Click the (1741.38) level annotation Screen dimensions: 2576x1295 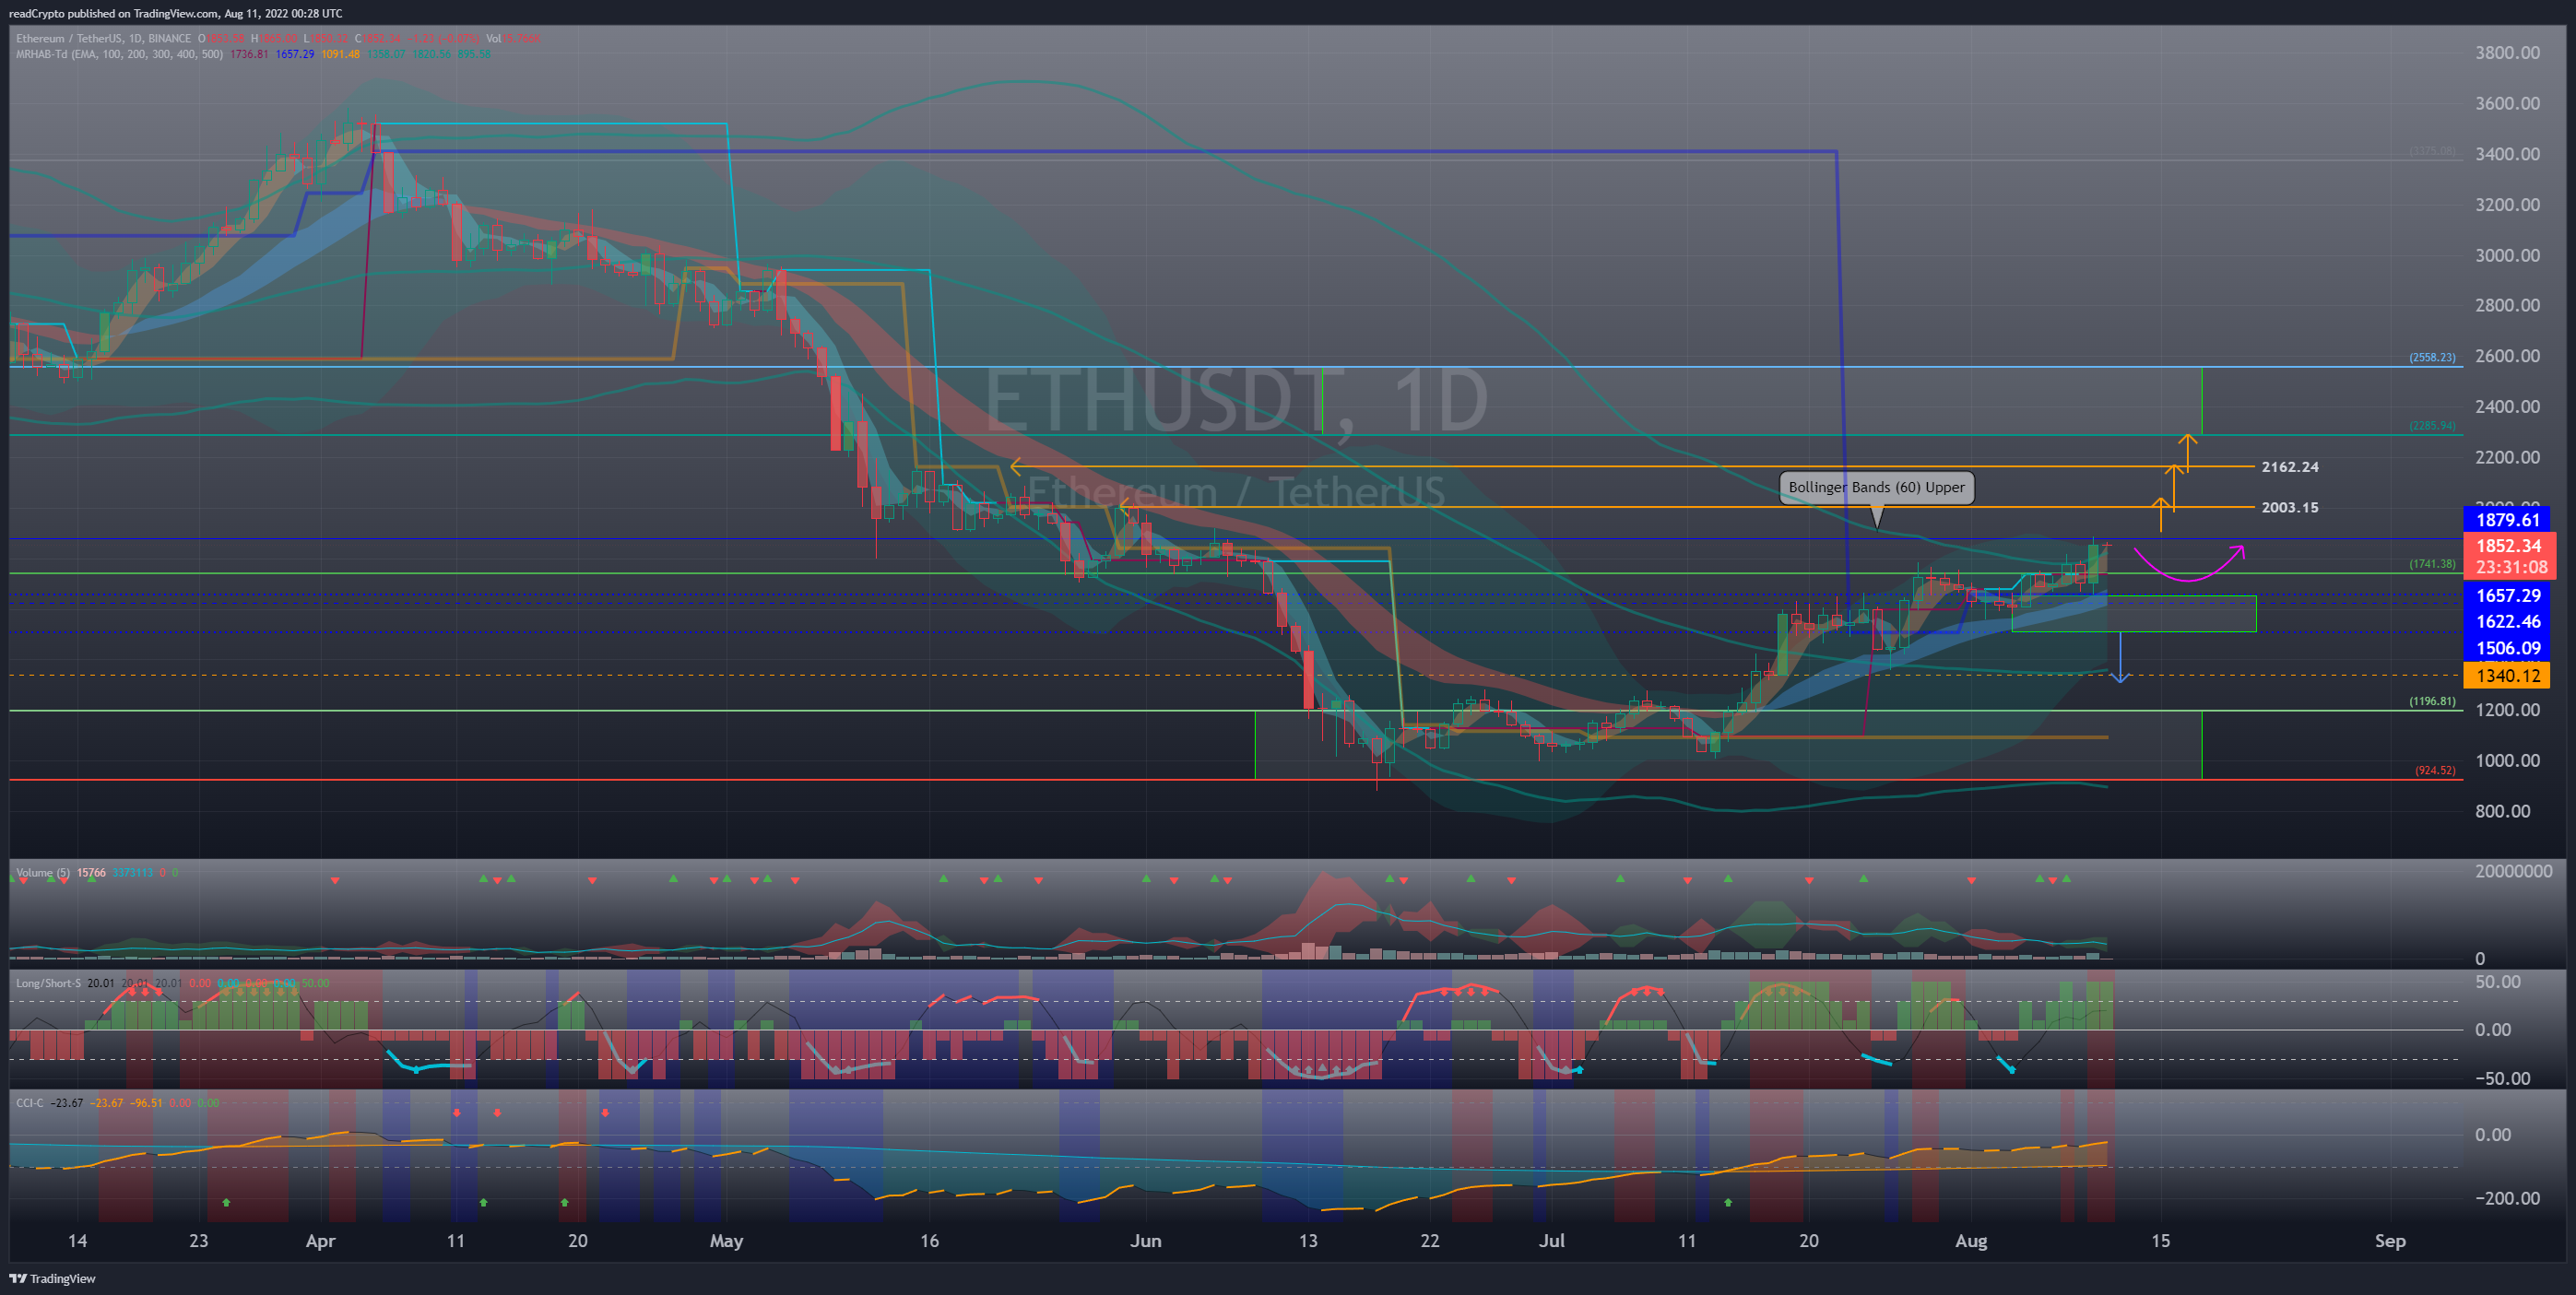click(2432, 564)
